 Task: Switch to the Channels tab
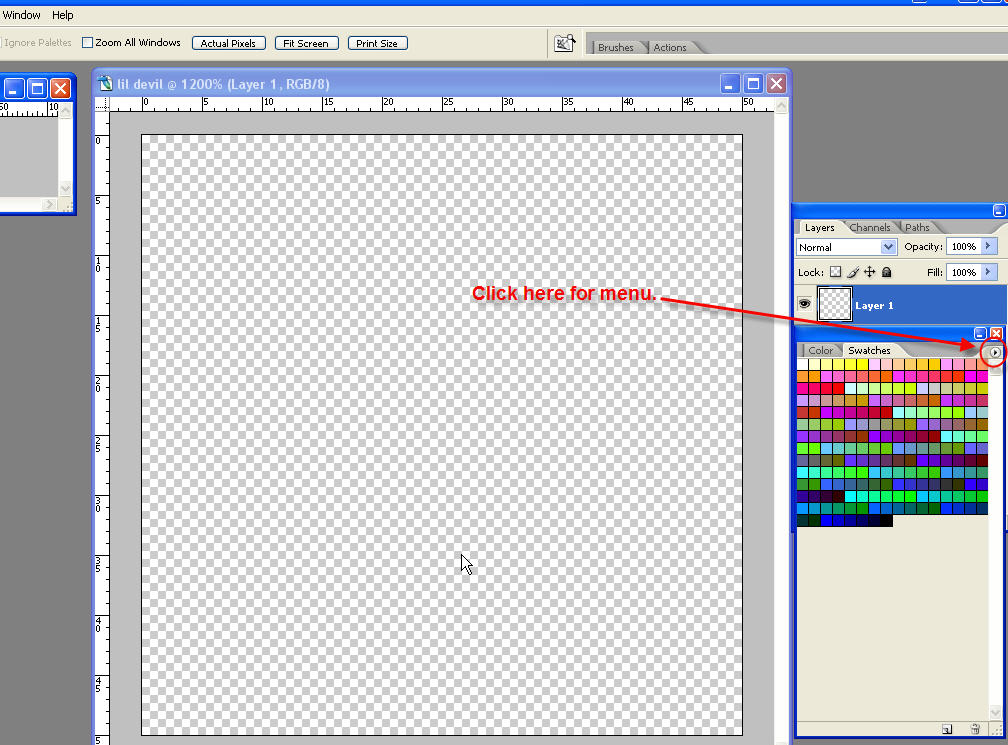click(x=869, y=228)
